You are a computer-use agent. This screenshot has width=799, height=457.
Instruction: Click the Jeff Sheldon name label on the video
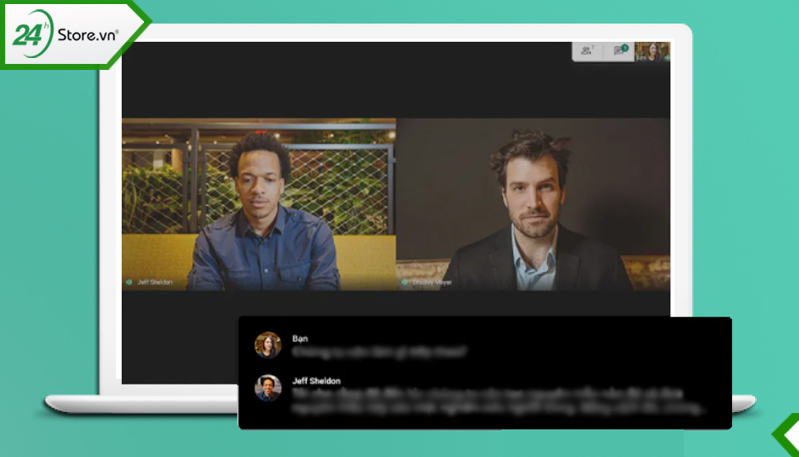coord(155,282)
